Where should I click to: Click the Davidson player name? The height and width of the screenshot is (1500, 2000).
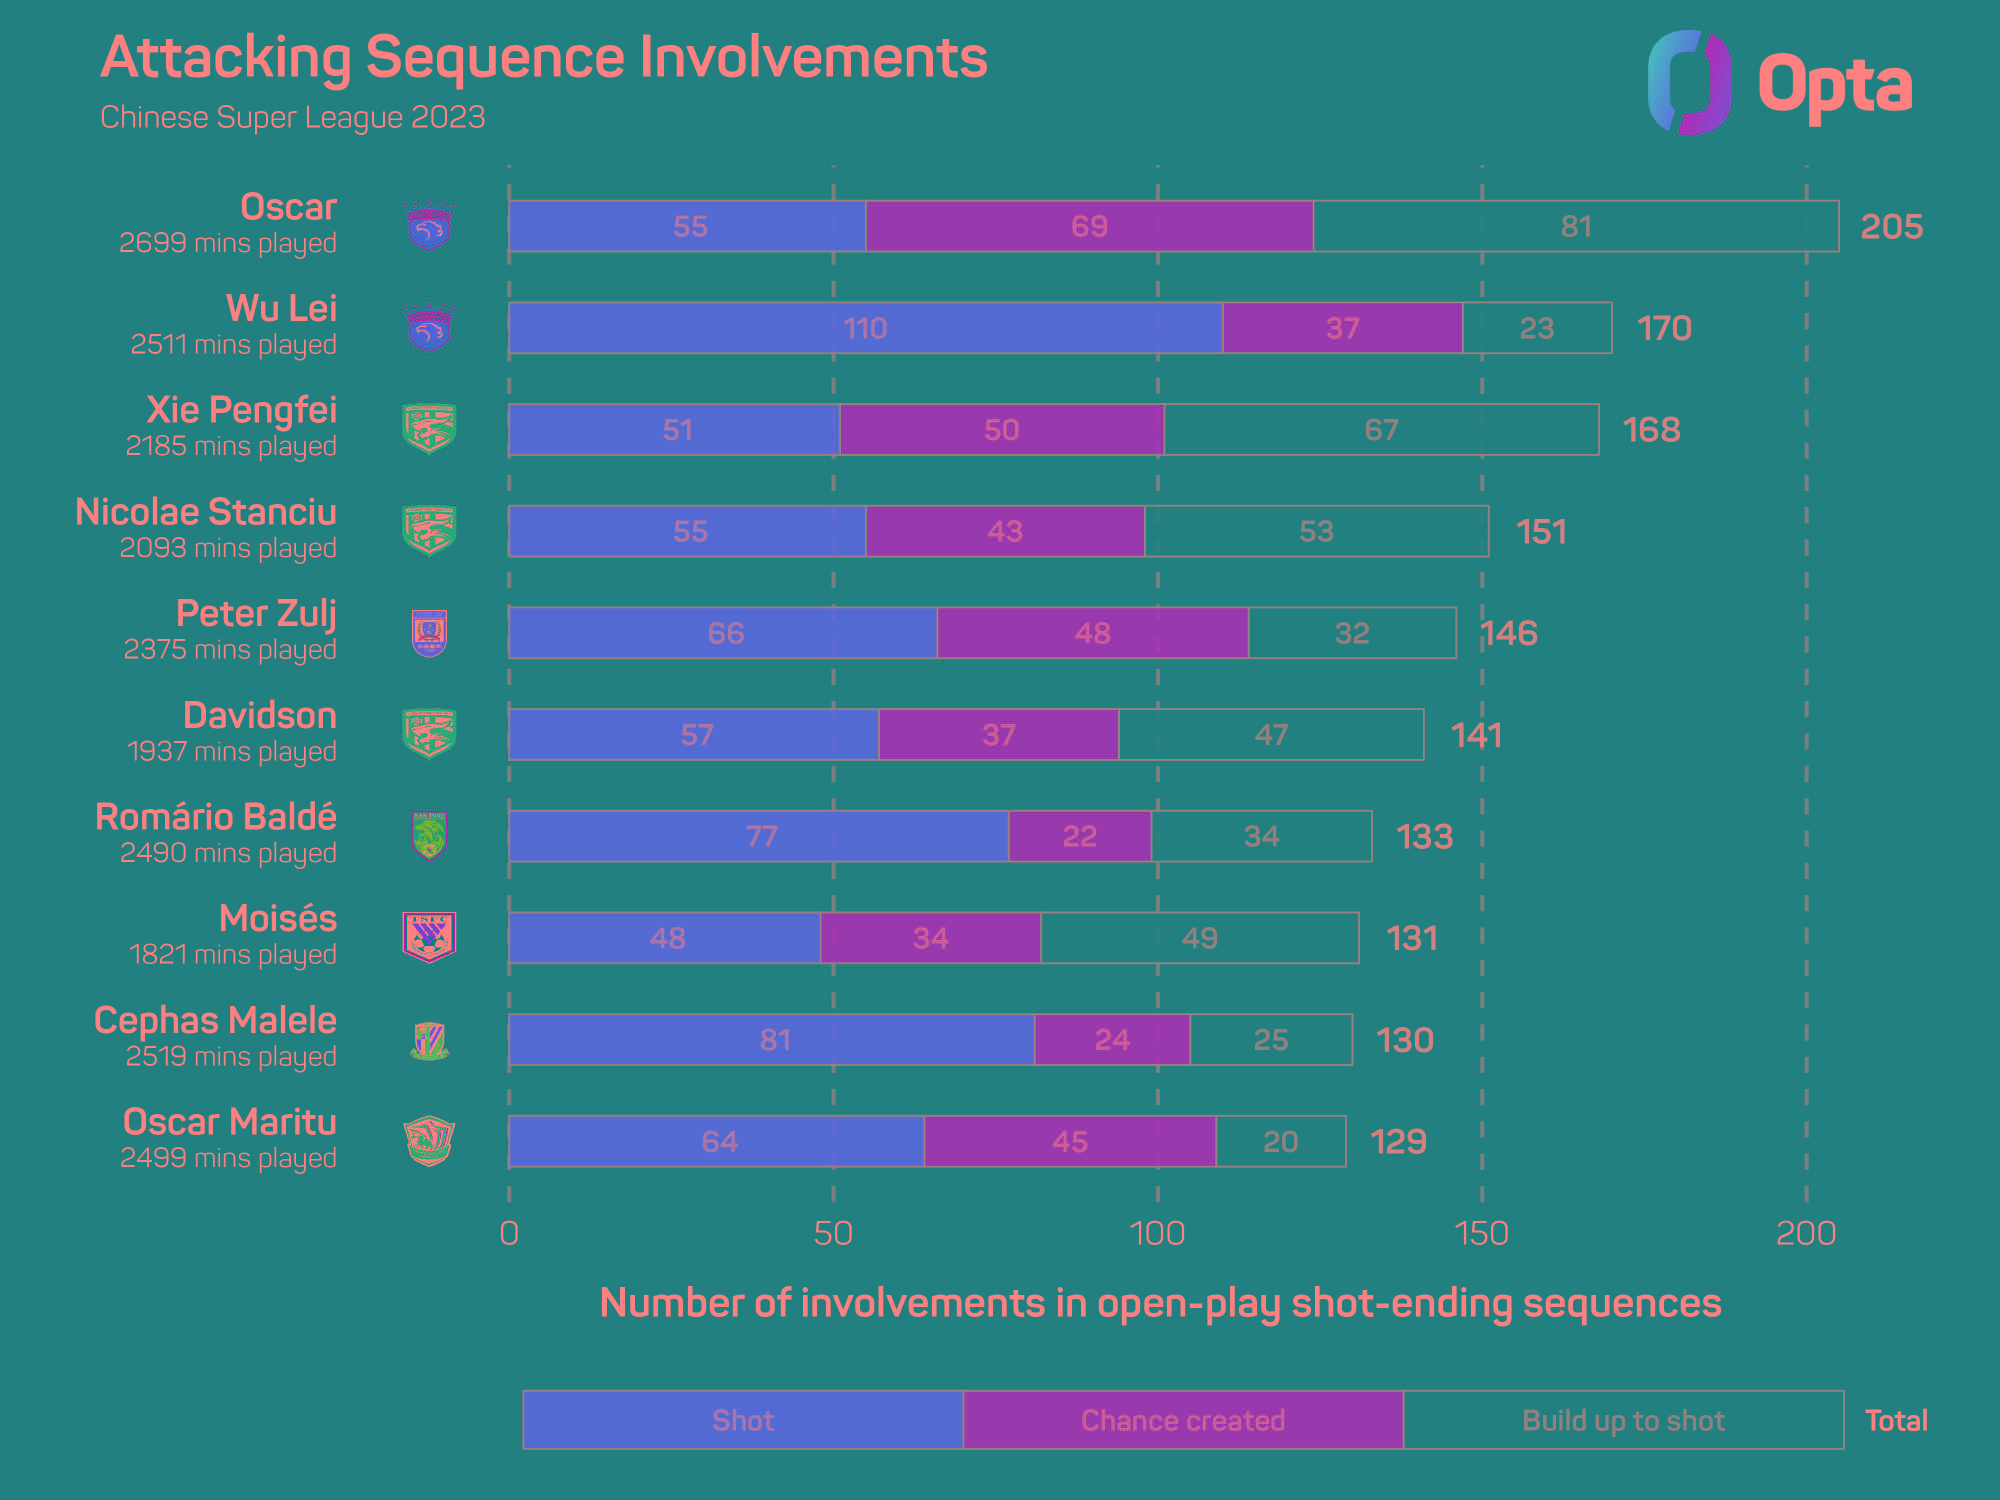(260, 716)
